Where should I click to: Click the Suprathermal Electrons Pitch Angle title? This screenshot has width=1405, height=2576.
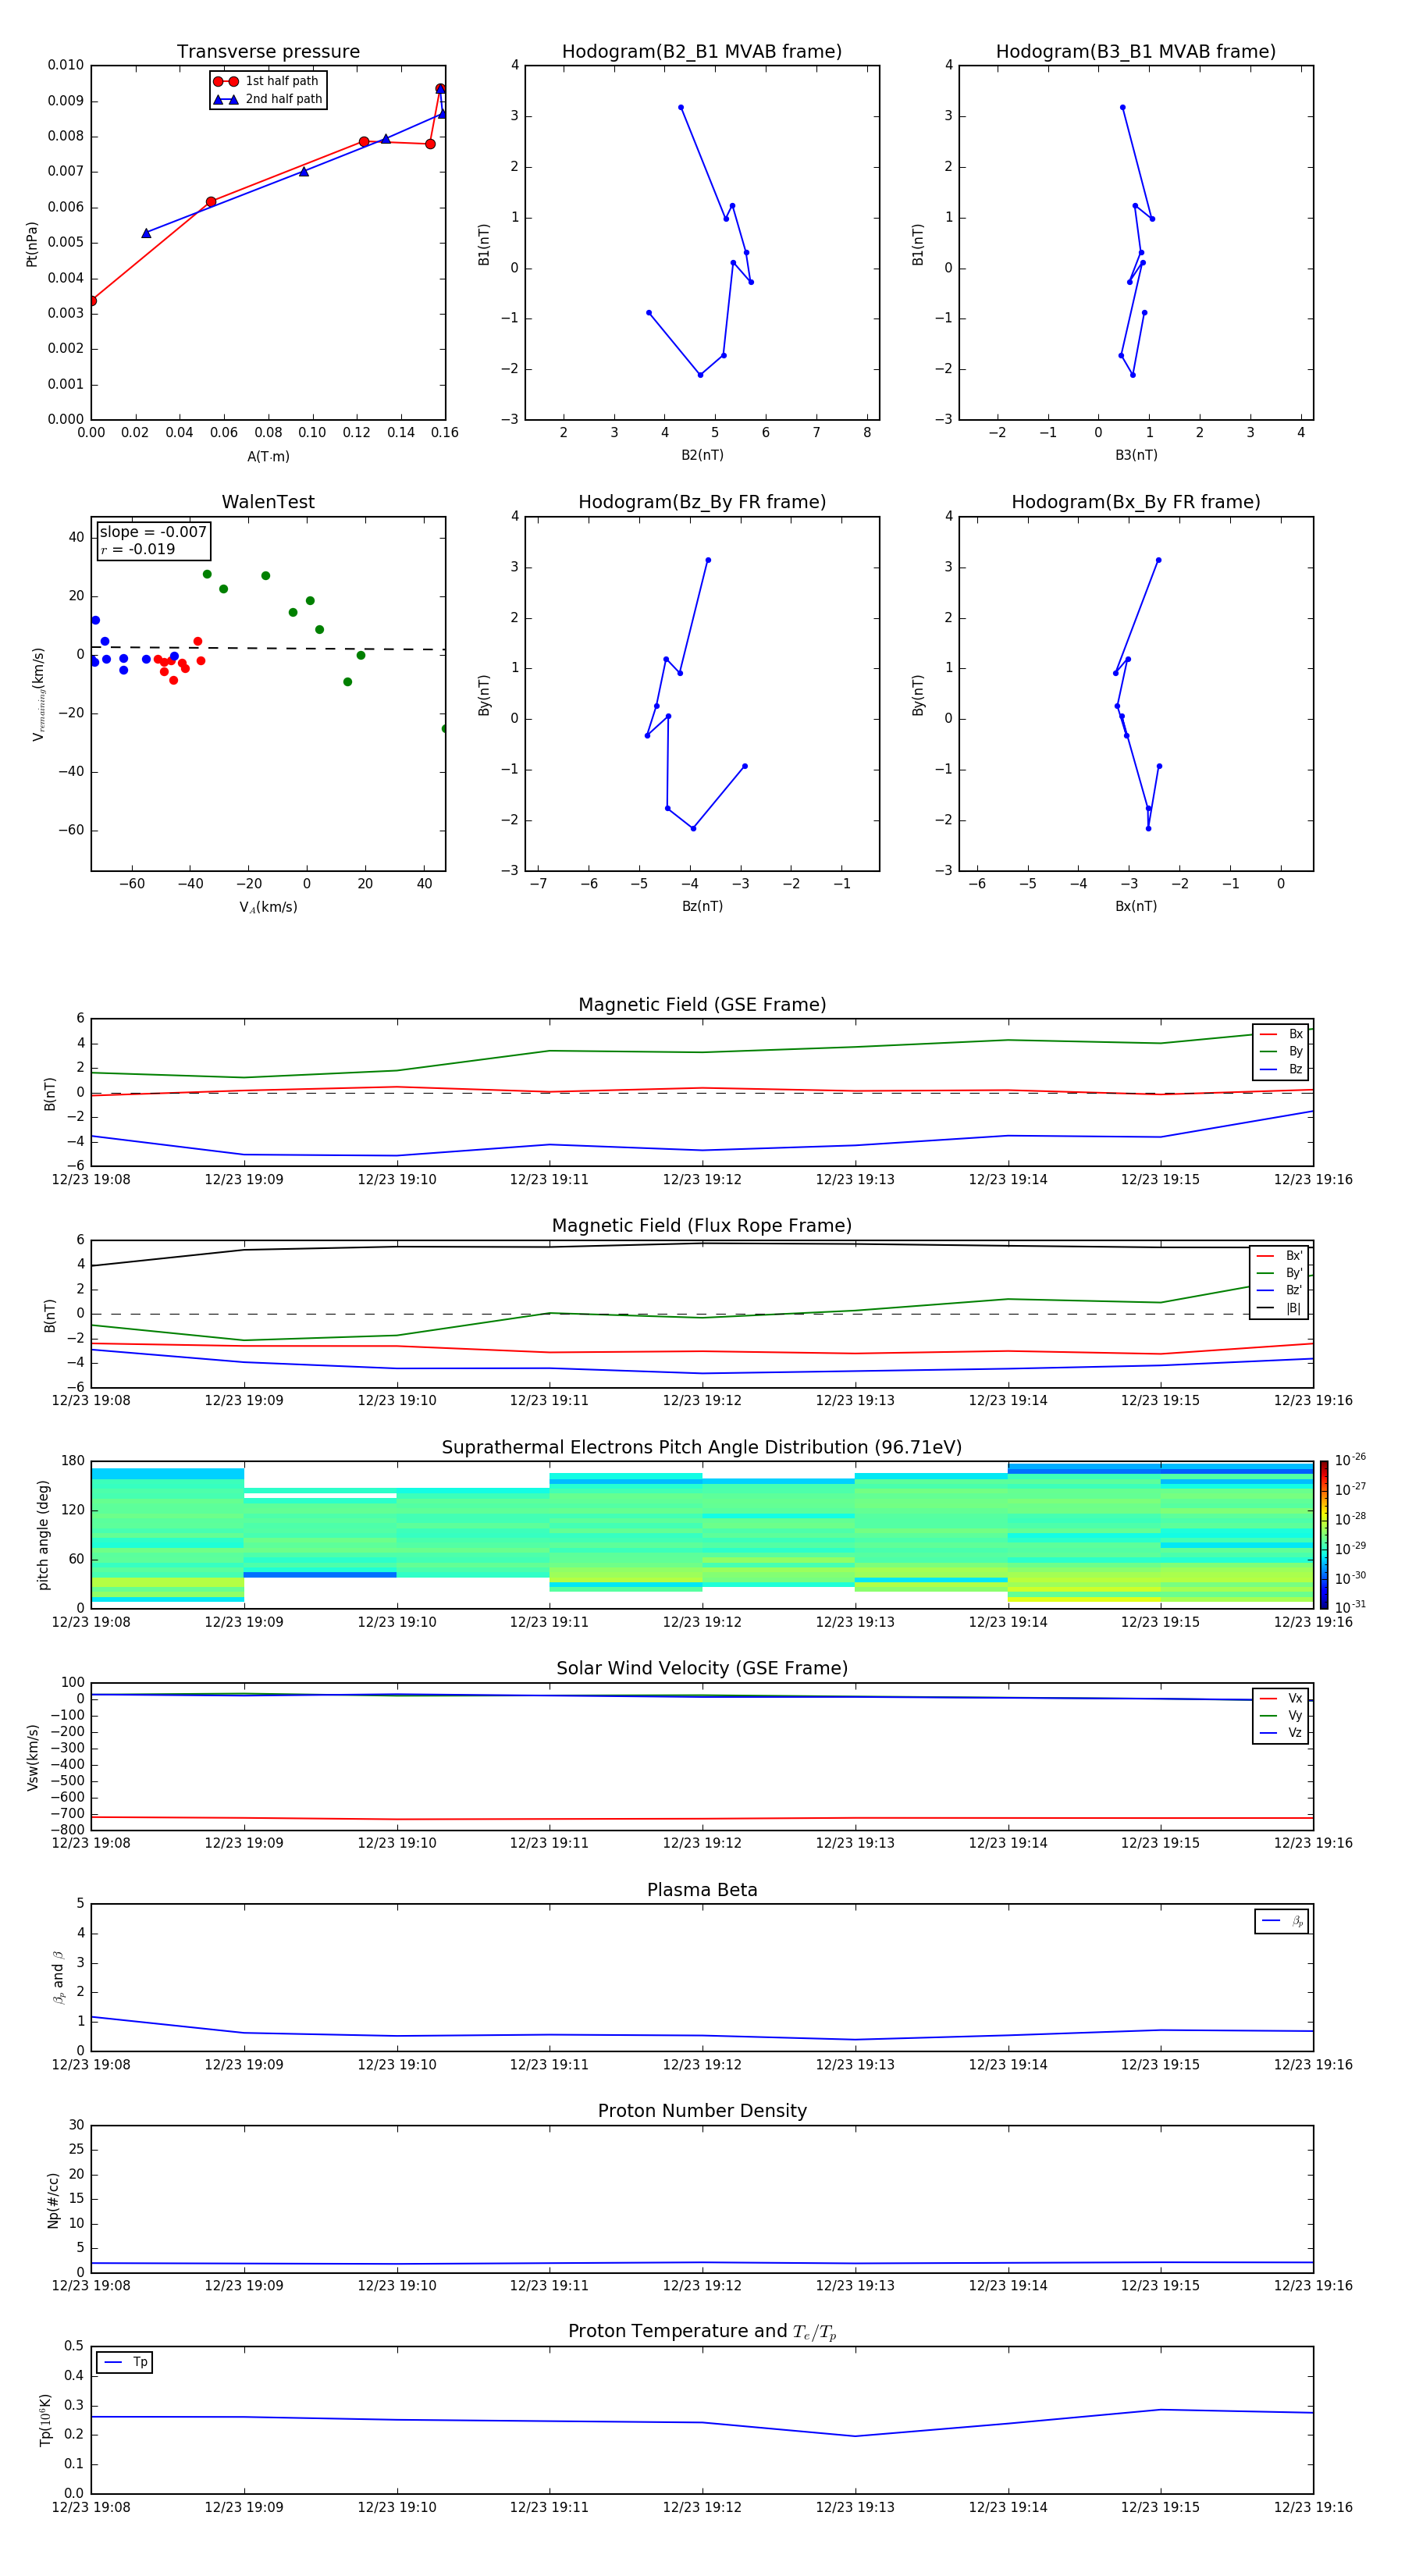pos(702,1447)
